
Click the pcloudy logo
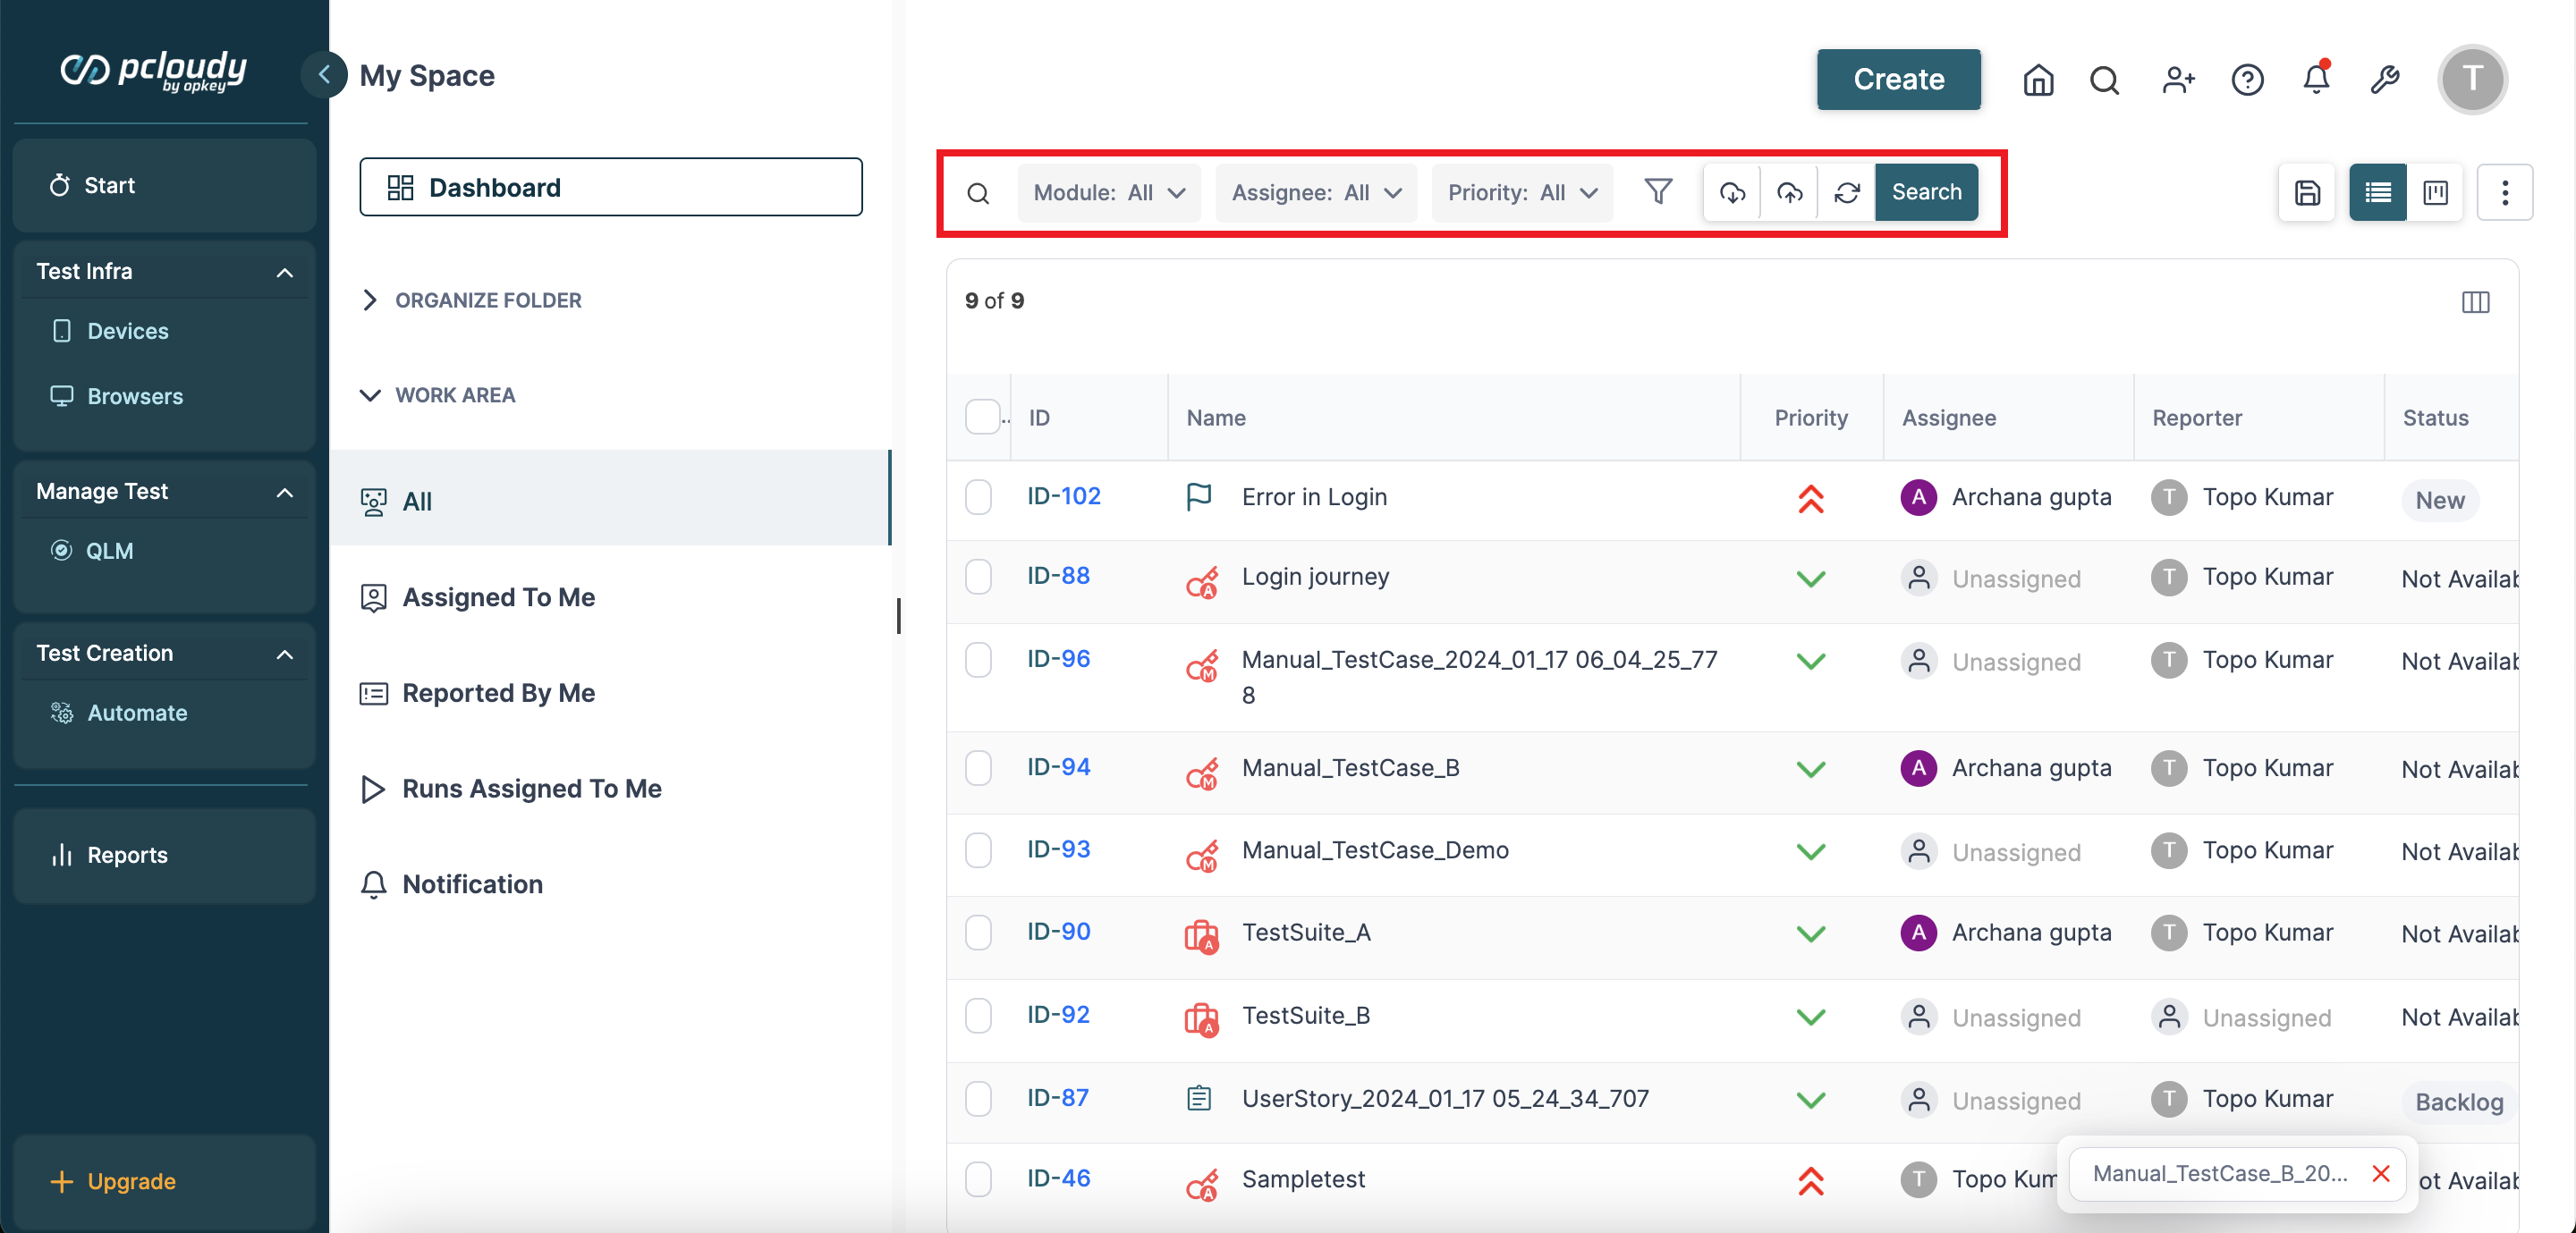[153, 71]
